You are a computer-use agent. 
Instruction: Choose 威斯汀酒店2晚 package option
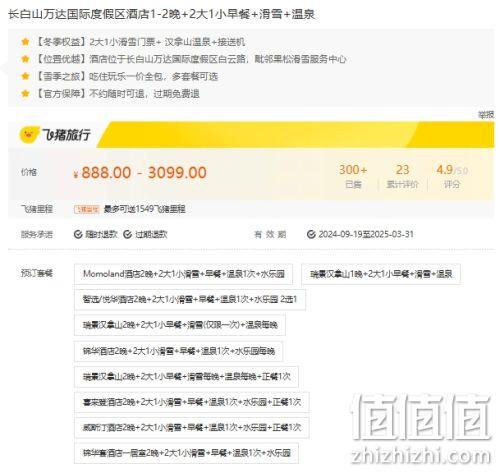click(x=192, y=427)
